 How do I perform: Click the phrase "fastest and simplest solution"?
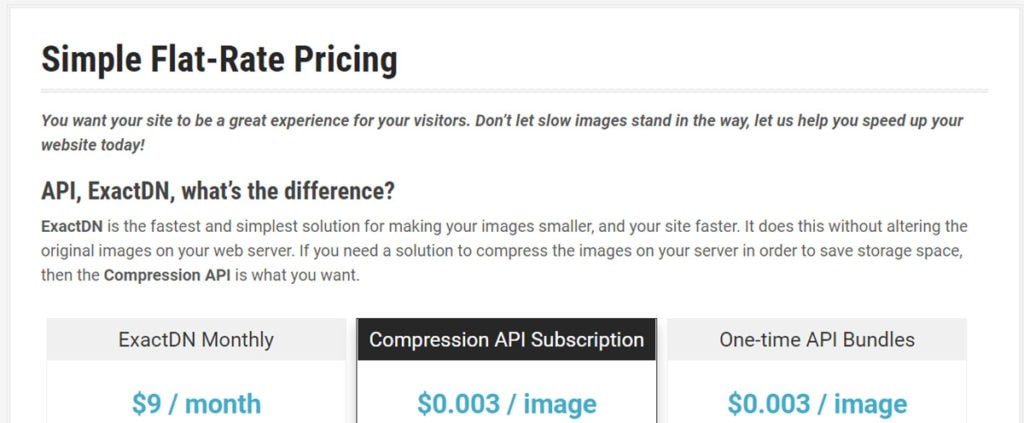coord(224,226)
